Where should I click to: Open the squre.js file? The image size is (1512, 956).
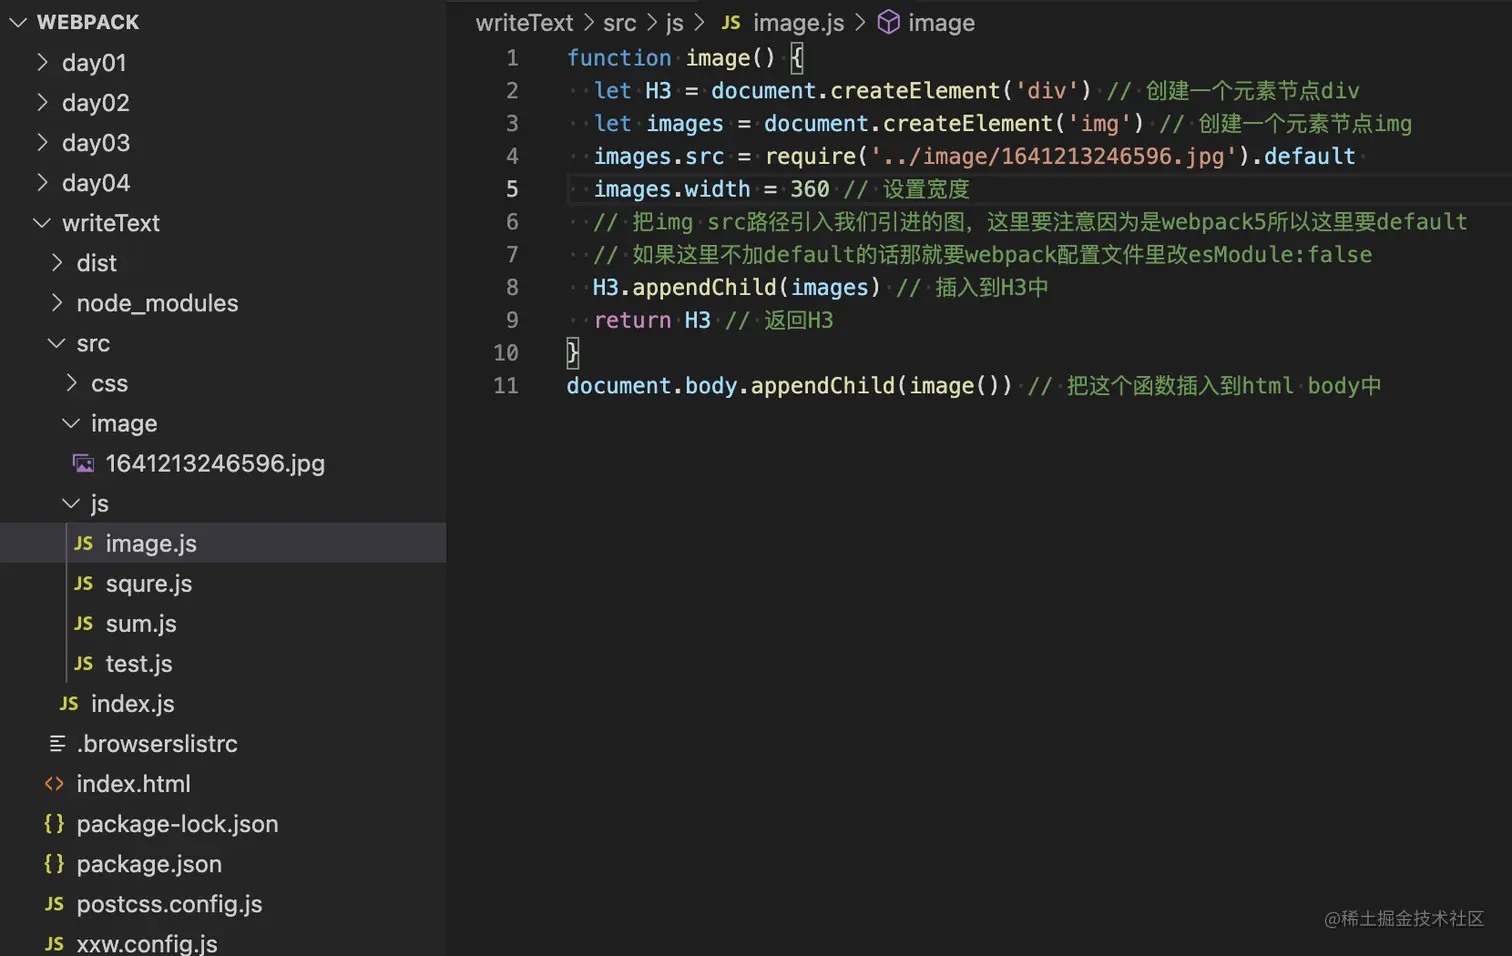point(149,583)
